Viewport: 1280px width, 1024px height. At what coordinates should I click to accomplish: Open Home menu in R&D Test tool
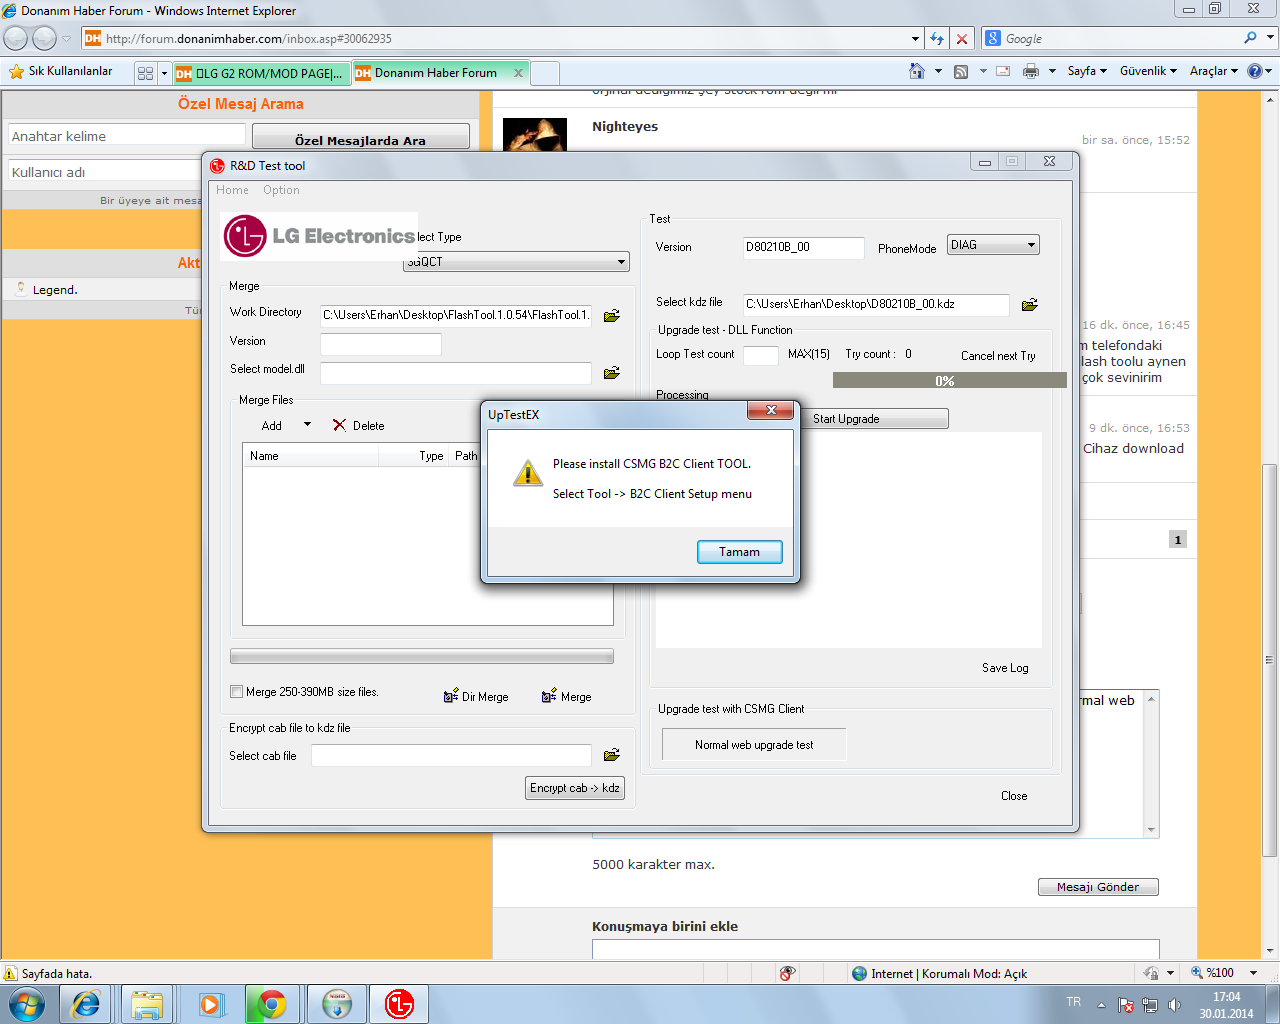click(232, 190)
